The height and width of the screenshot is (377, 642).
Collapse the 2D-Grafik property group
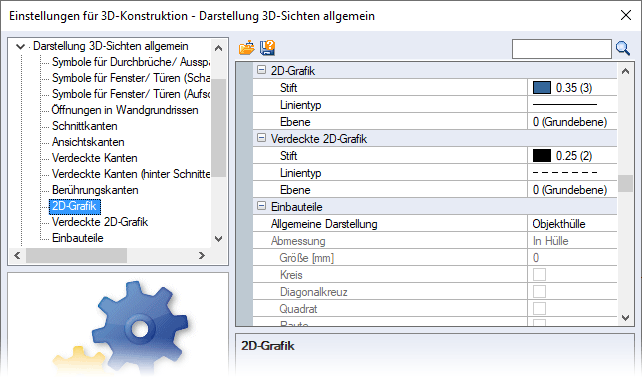(261, 70)
